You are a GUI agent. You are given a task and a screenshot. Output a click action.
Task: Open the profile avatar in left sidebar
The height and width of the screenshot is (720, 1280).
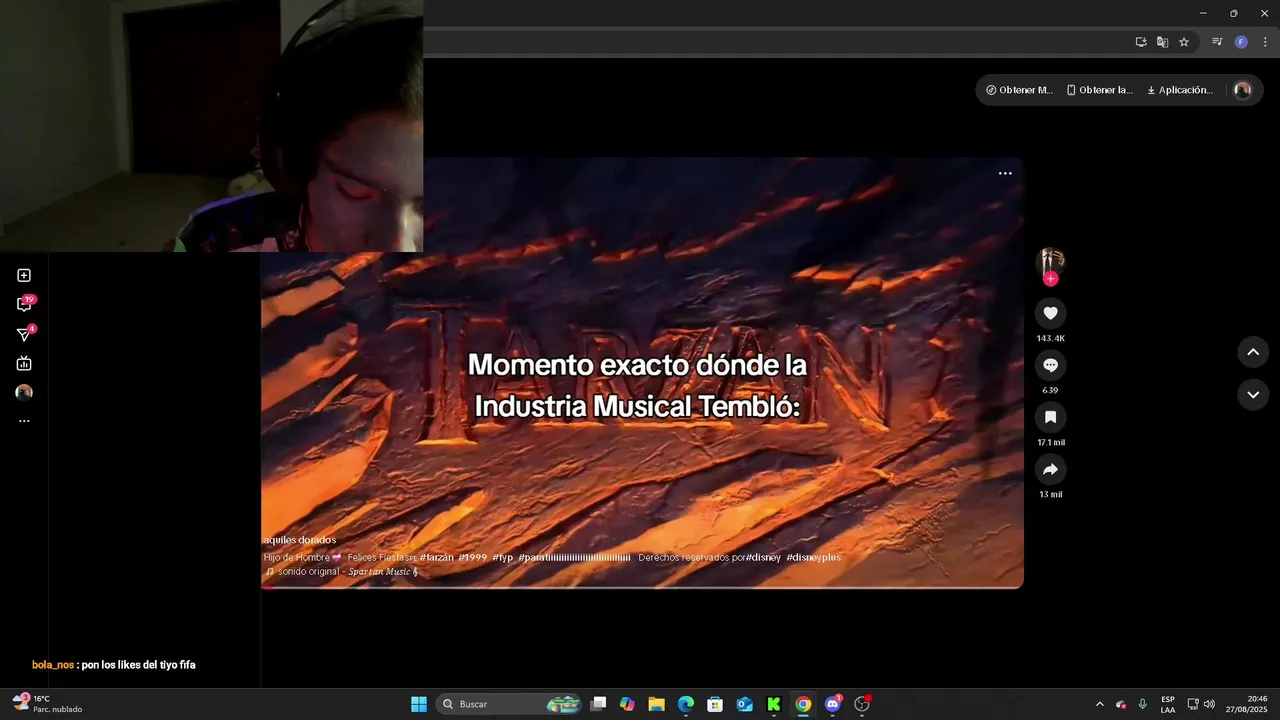coord(24,392)
